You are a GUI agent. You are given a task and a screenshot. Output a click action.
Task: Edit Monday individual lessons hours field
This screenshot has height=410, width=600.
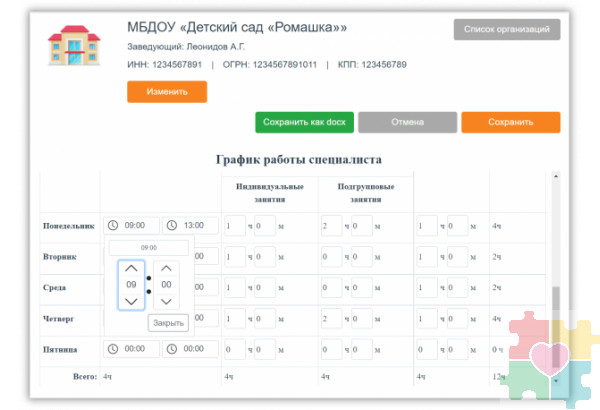235,226
